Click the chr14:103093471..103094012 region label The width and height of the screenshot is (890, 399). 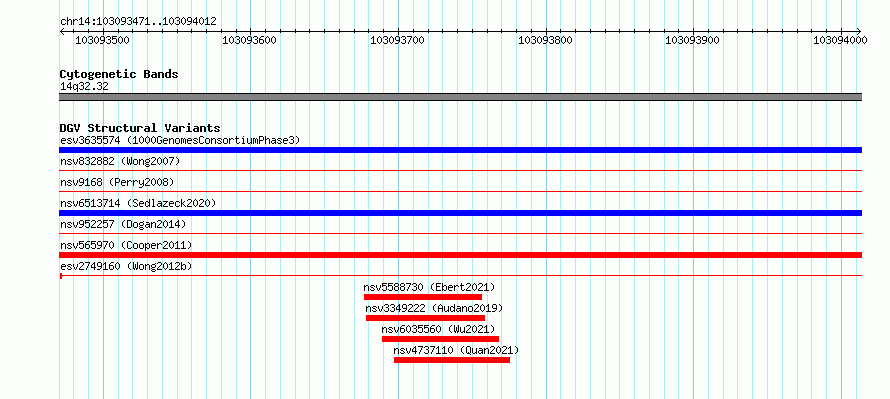pyautogui.click(x=138, y=22)
